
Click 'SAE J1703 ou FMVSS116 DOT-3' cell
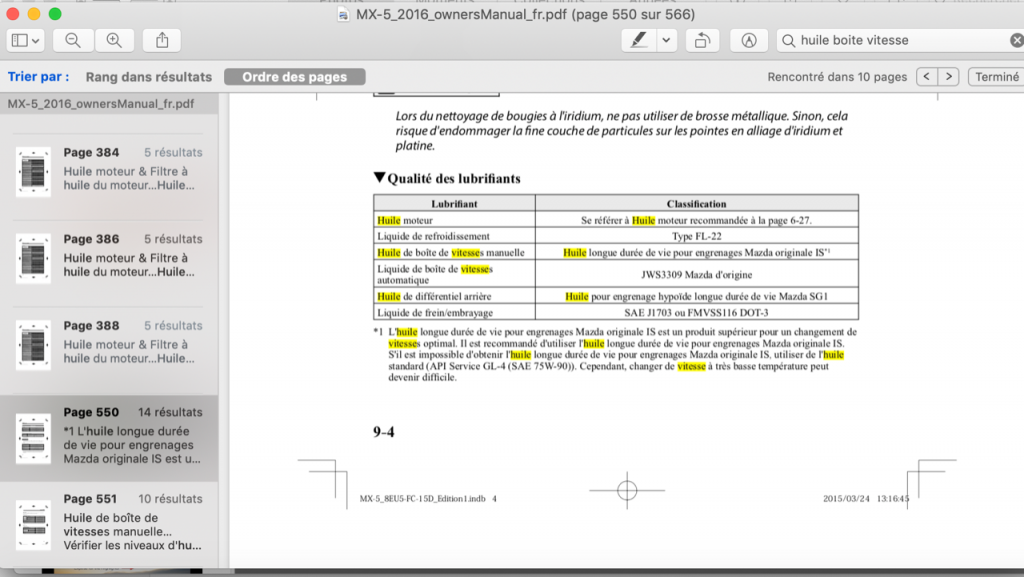[696, 313]
